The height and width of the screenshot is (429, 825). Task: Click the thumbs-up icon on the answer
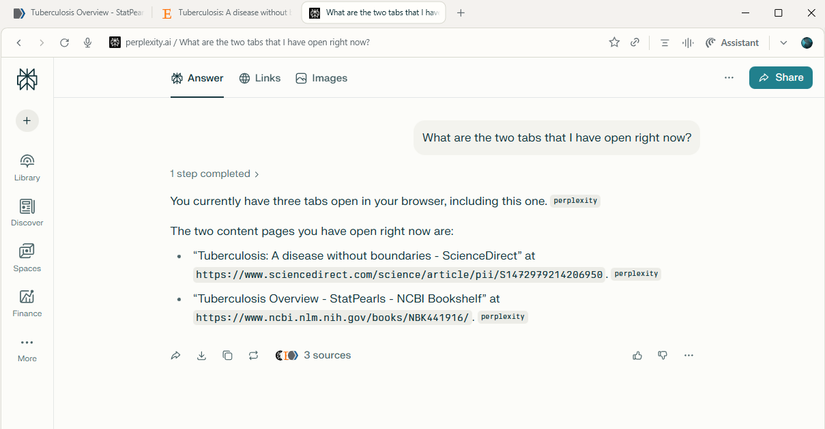tap(637, 355)
